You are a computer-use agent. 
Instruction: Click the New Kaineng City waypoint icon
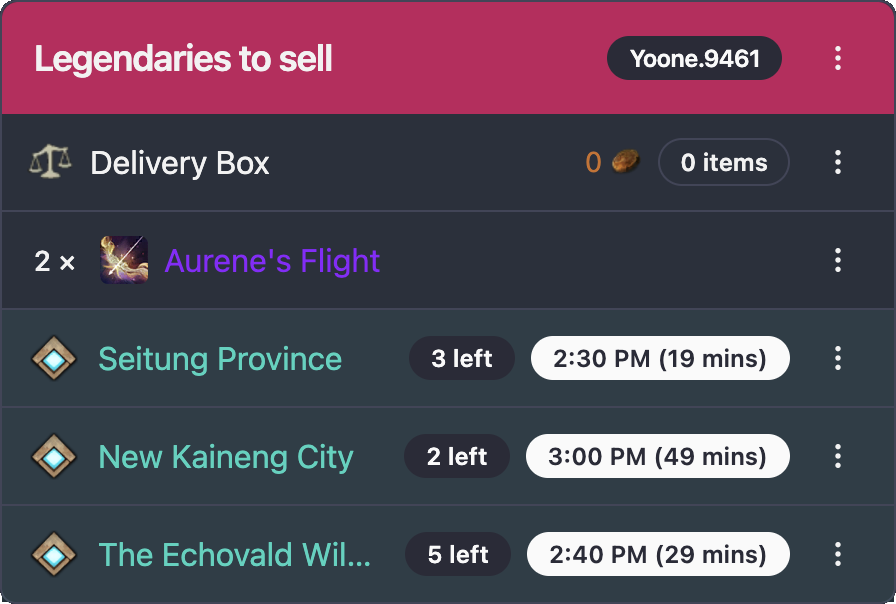pyautogui.click(x=54, y=457)
